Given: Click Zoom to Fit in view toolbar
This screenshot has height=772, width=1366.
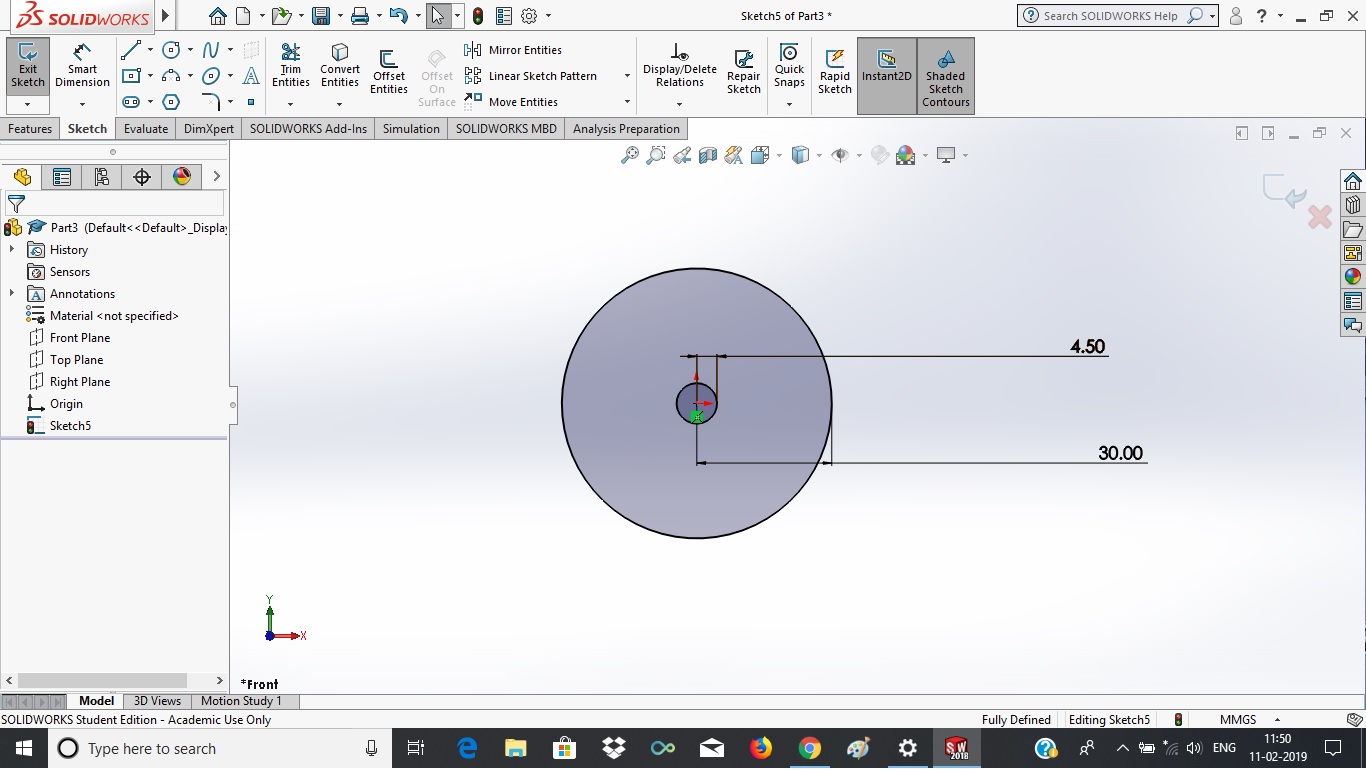Looking at the screenshot, I should pyautogui.click(x=630, y=155).
